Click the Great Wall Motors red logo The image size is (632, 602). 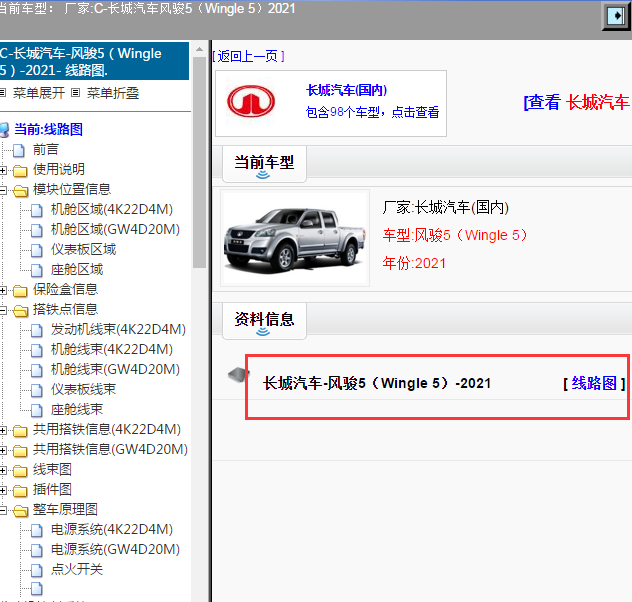(251, 101)
